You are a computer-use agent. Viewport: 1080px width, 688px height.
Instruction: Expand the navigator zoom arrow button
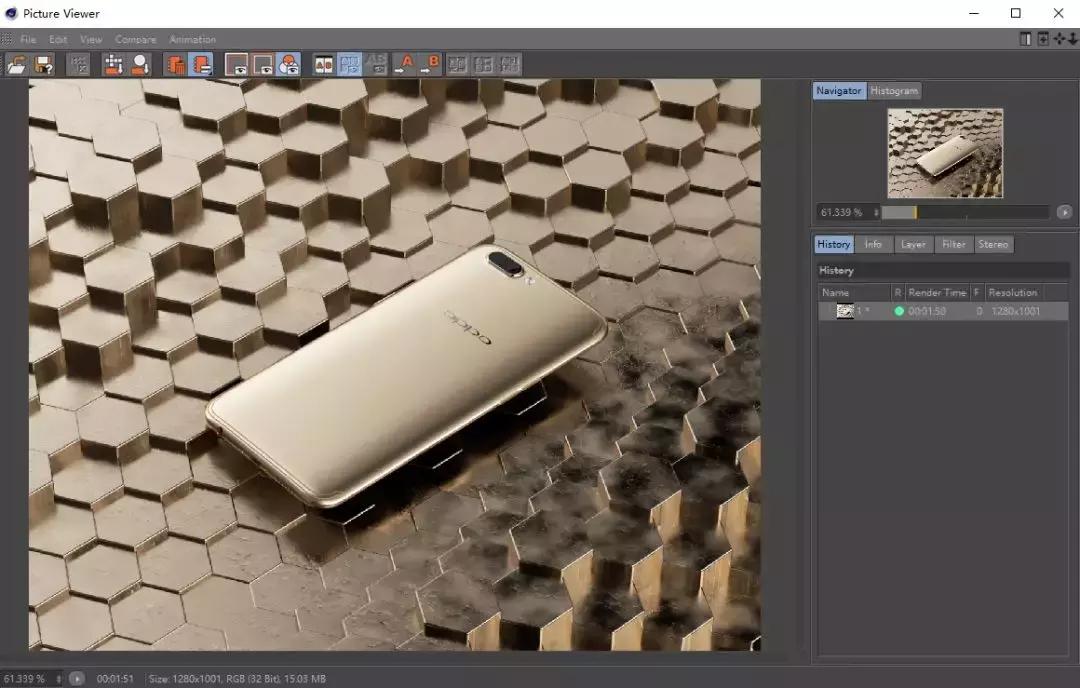(1063, 212)
